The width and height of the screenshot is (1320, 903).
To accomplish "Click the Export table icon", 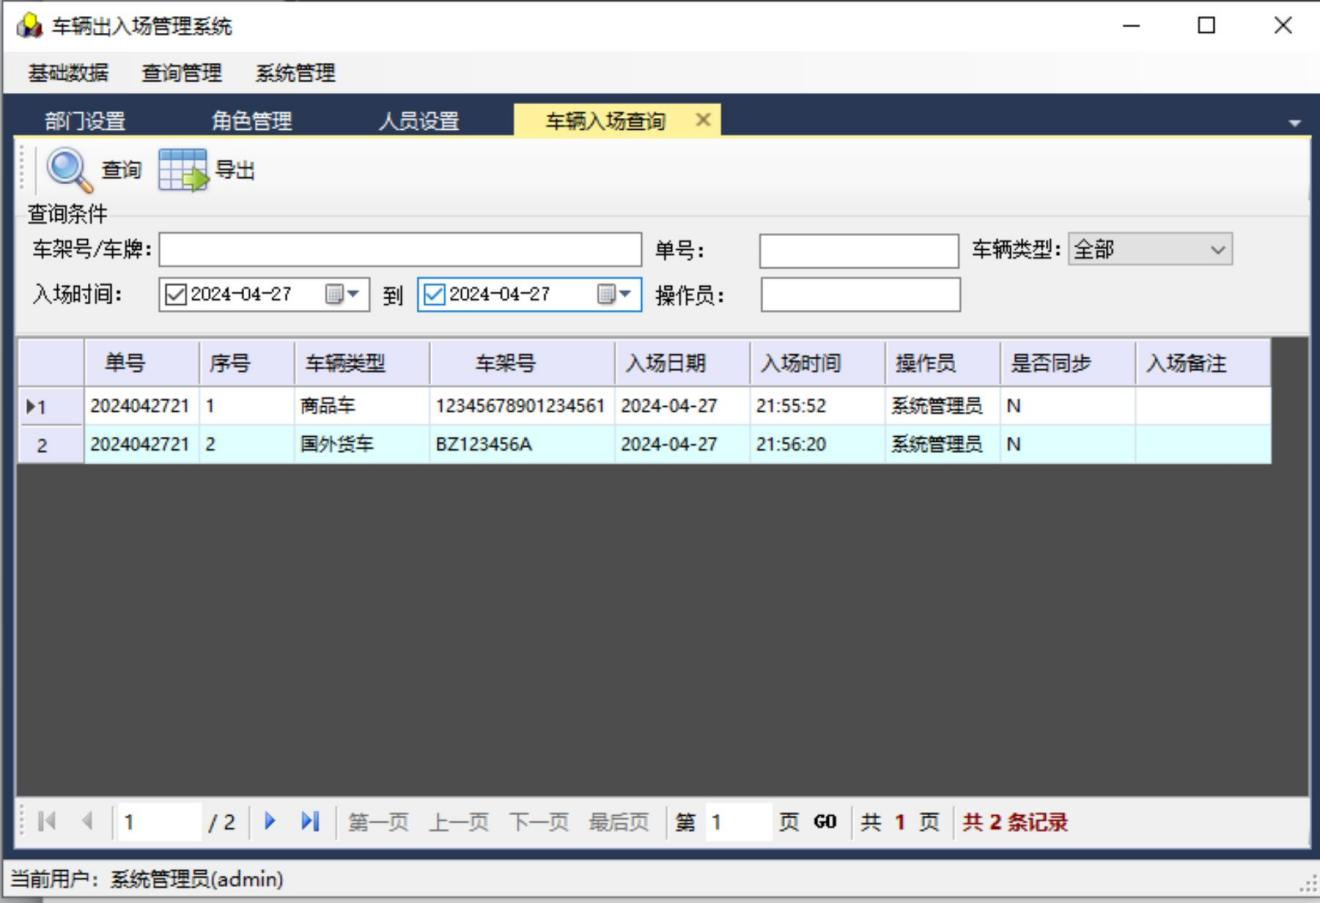I will click(x=183, y=170).
